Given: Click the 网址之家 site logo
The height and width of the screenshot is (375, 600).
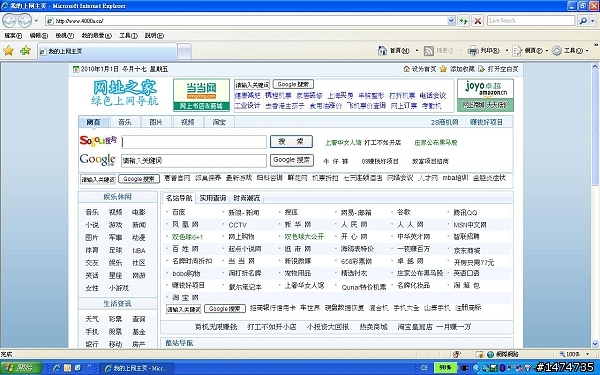Looking at the screenshot, I should pyautogui.click(x=124, y=93).
